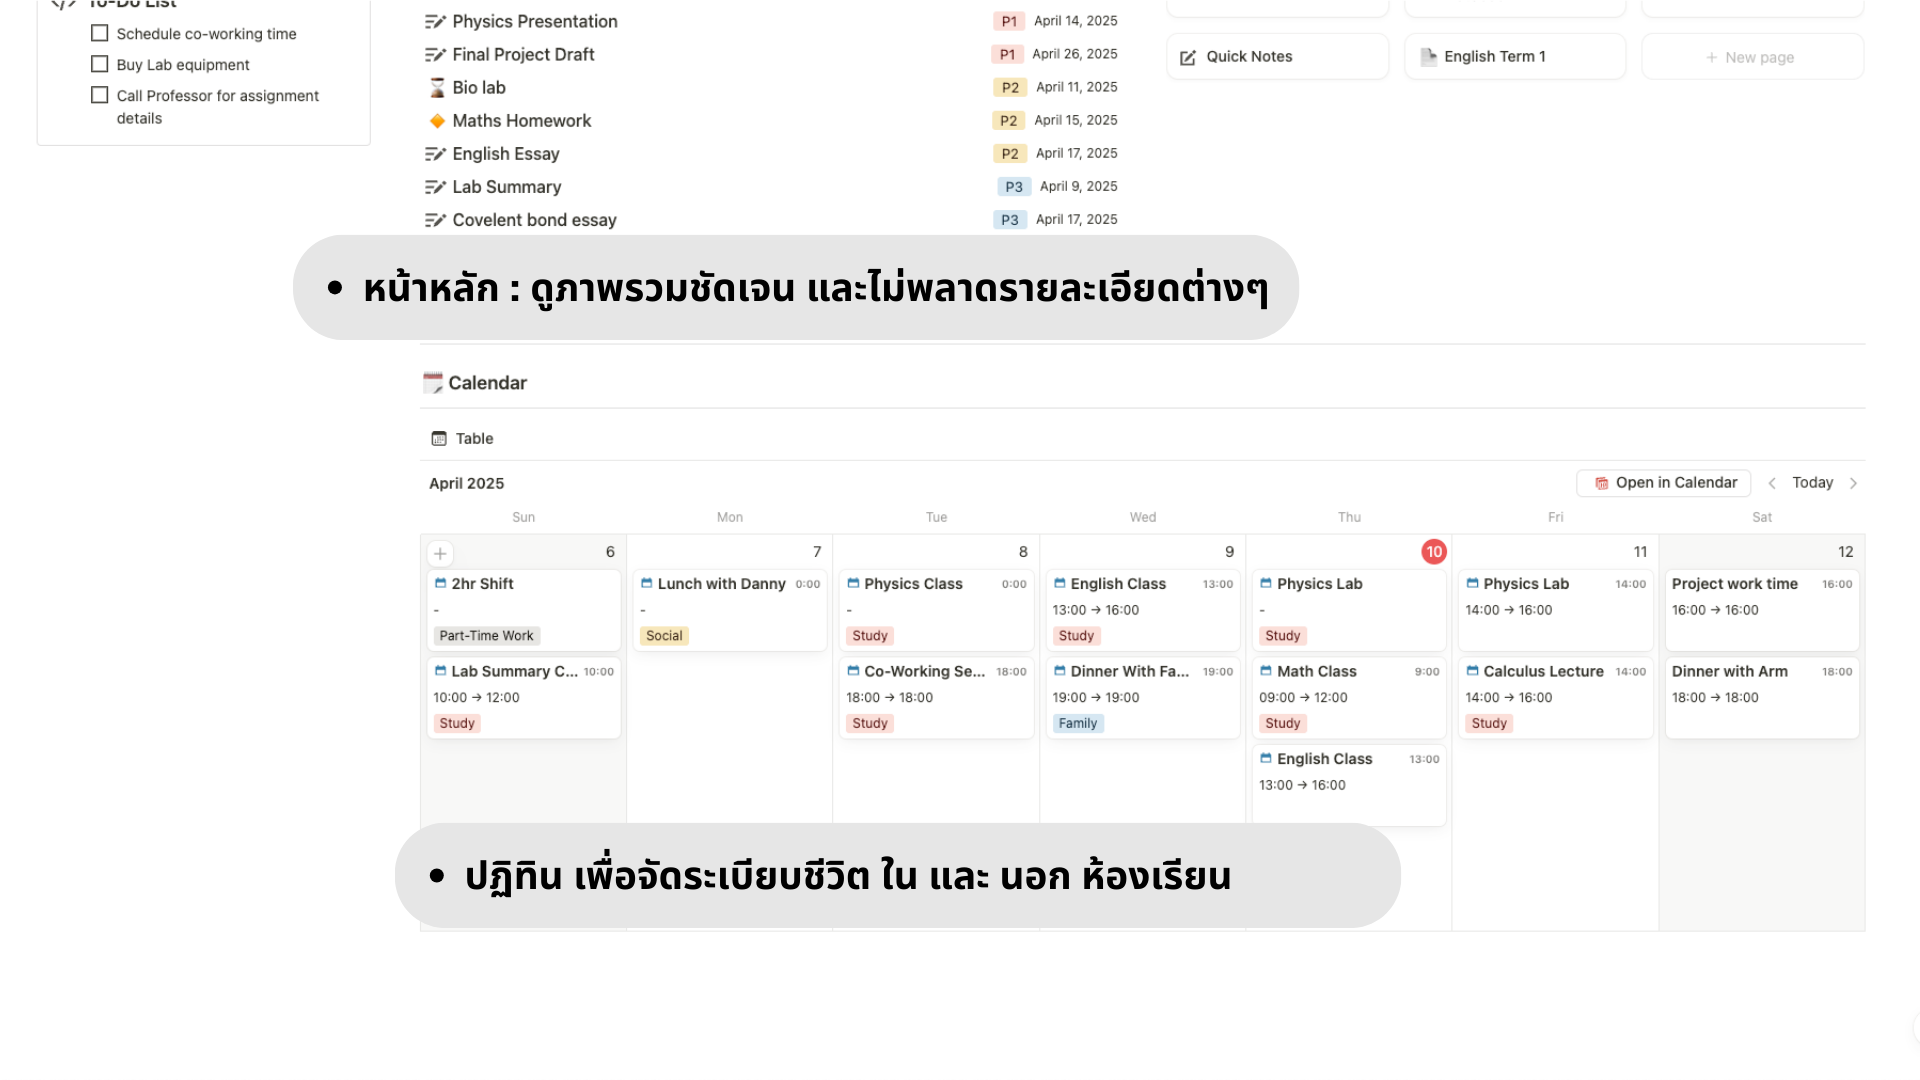Check the Buy Lab equipment checkbox
Image resolution: width=1920 pixels, height=1080 pixels.
pos(99,64)
